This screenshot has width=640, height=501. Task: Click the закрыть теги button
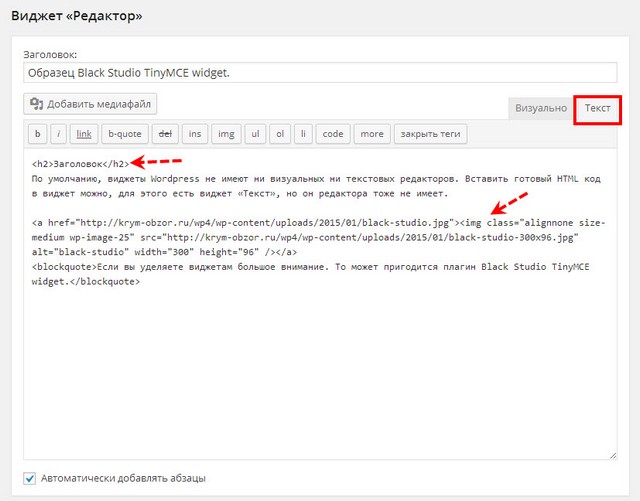coord(430,134)
